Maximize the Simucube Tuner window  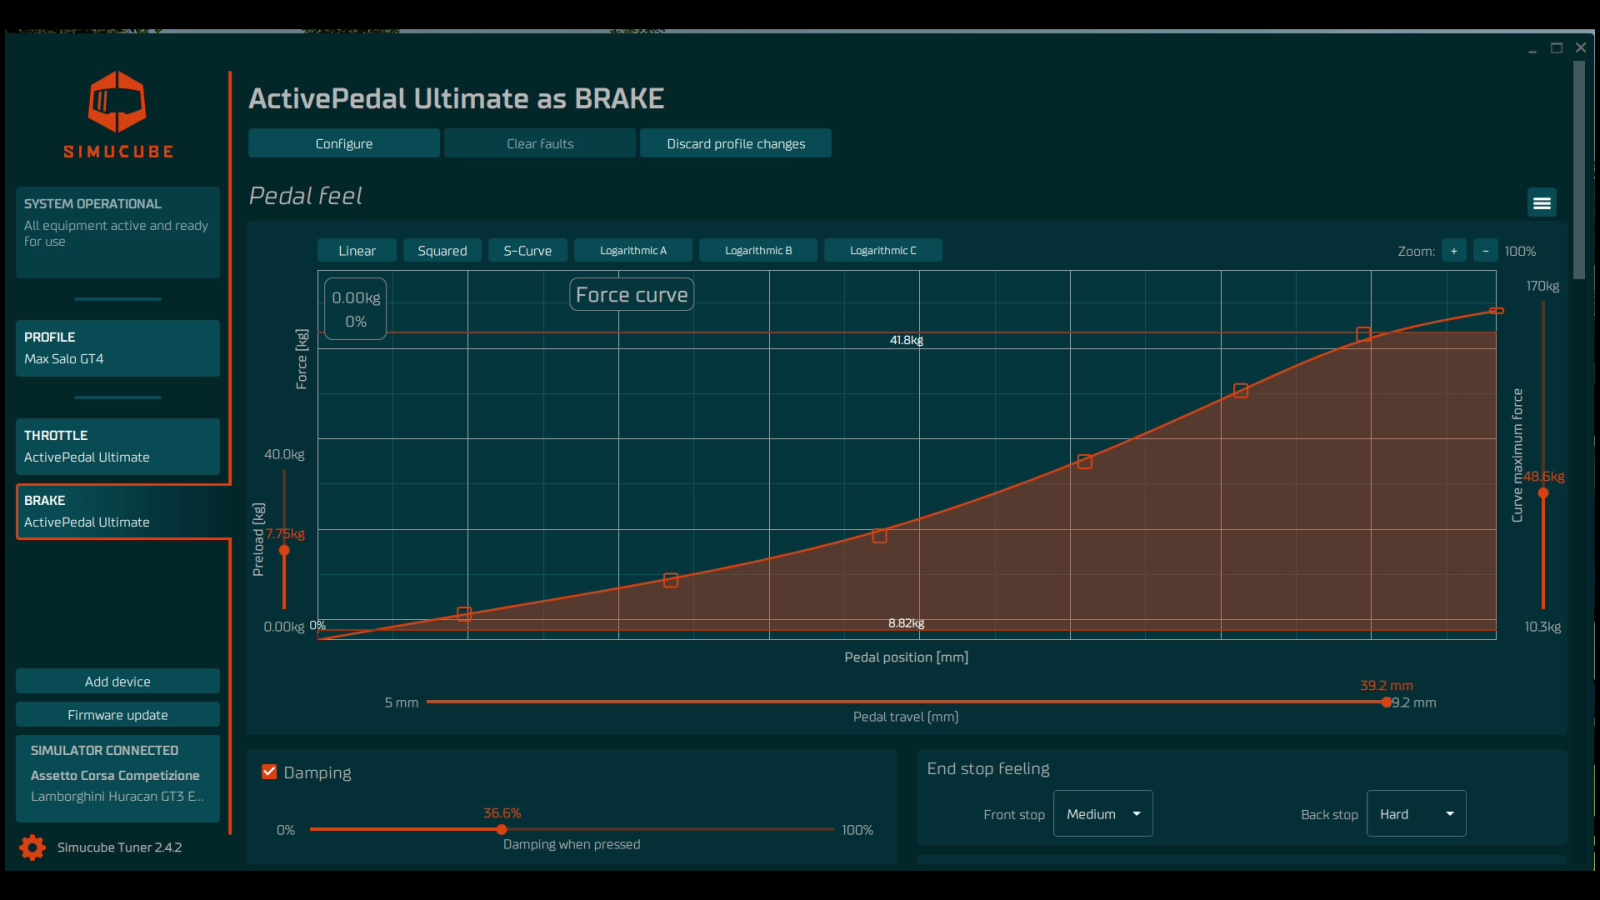pos(1557,48)
